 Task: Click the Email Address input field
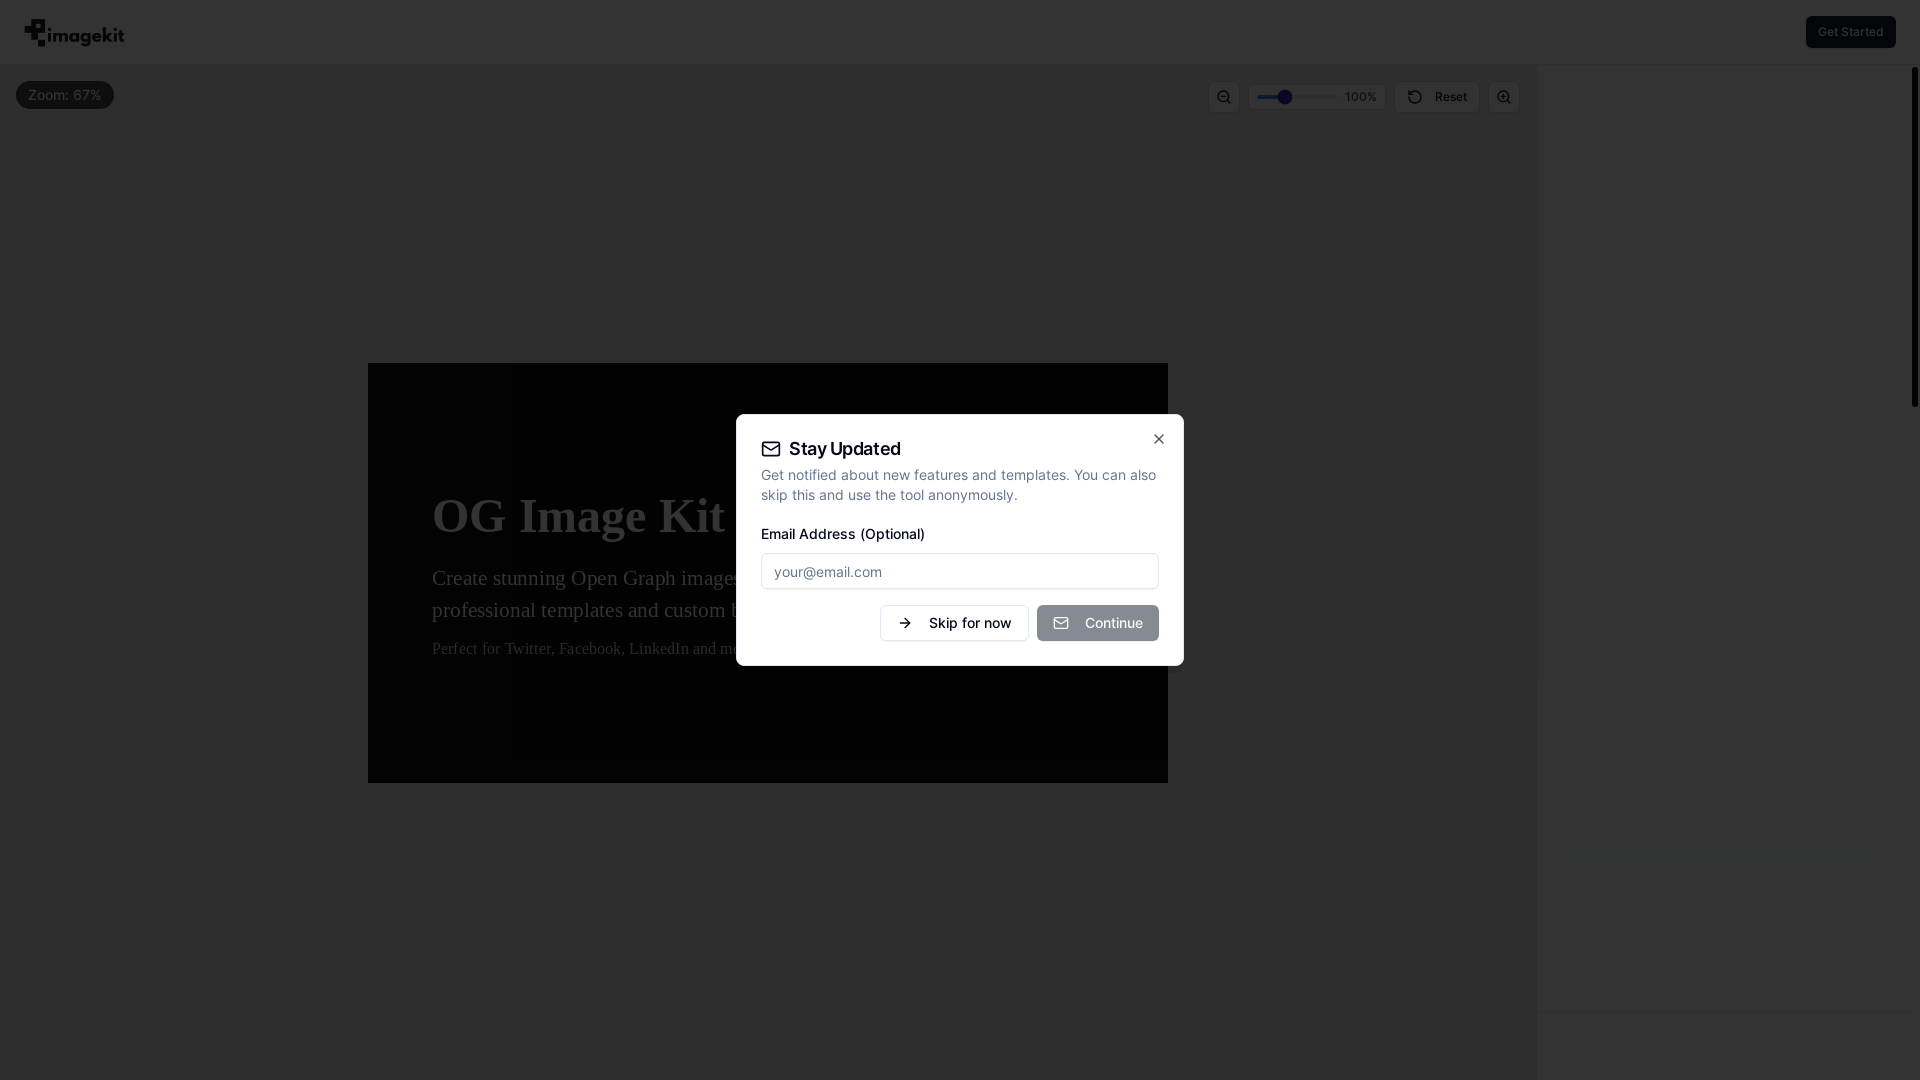(960, 571)
